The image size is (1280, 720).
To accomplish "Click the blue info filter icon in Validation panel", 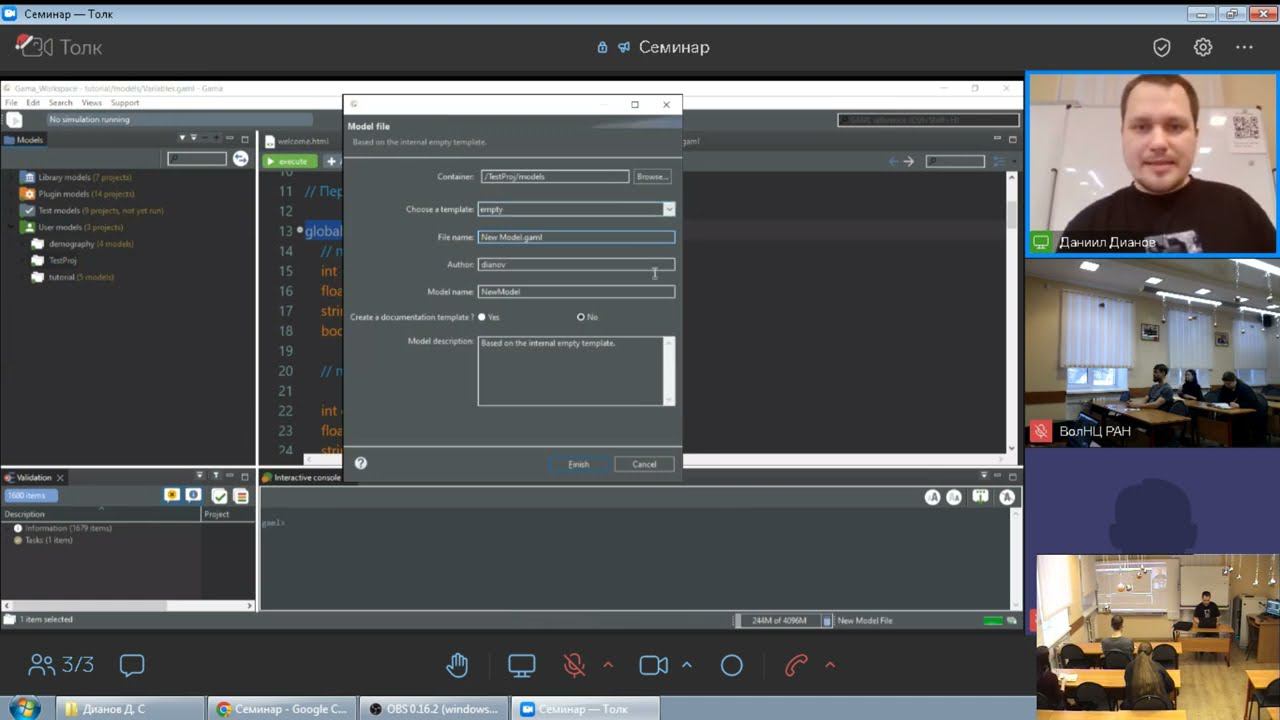I will [192, 495].
